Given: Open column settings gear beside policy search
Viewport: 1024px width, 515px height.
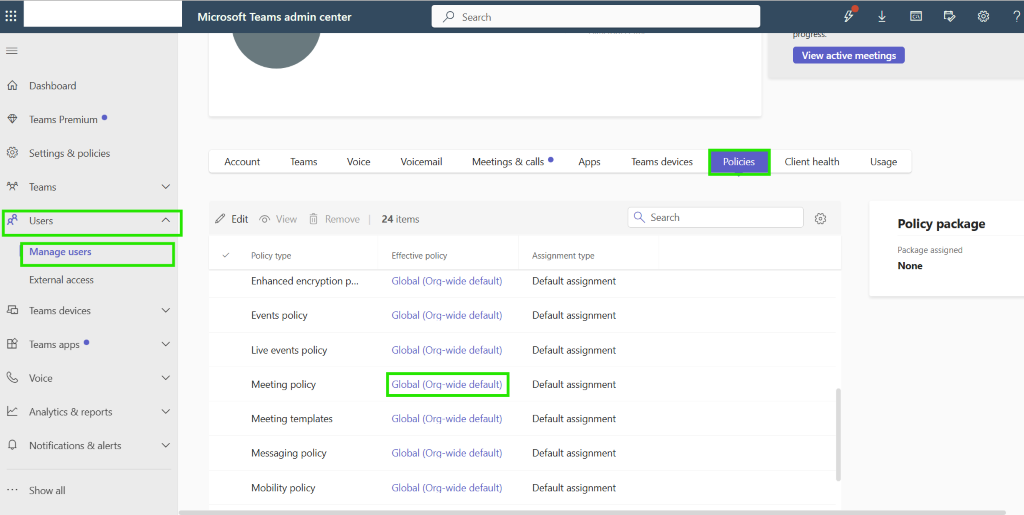Looking at the screenshot, I should (820, 219).
